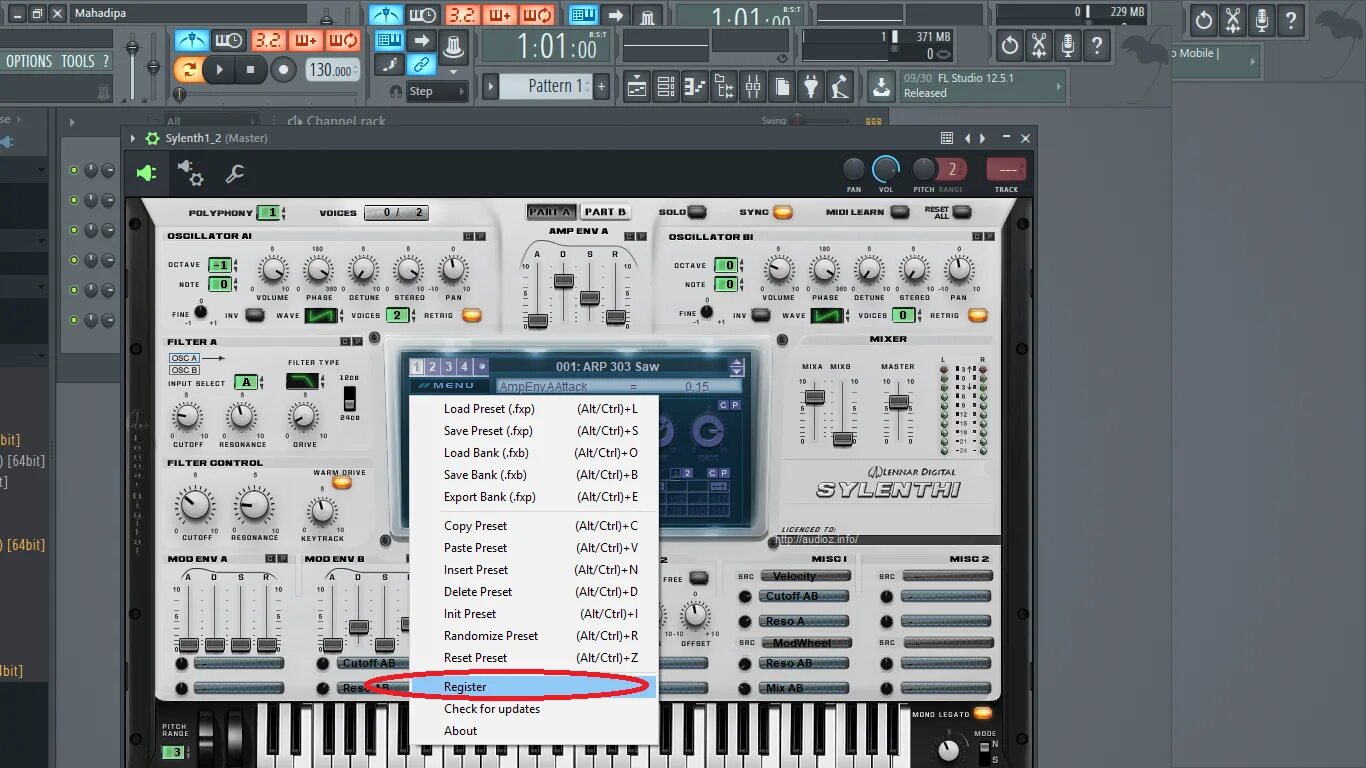Toggle Oscillator B1 INV switch
This screenshot has width=1366, height=768.
click(x=761, y=315)
